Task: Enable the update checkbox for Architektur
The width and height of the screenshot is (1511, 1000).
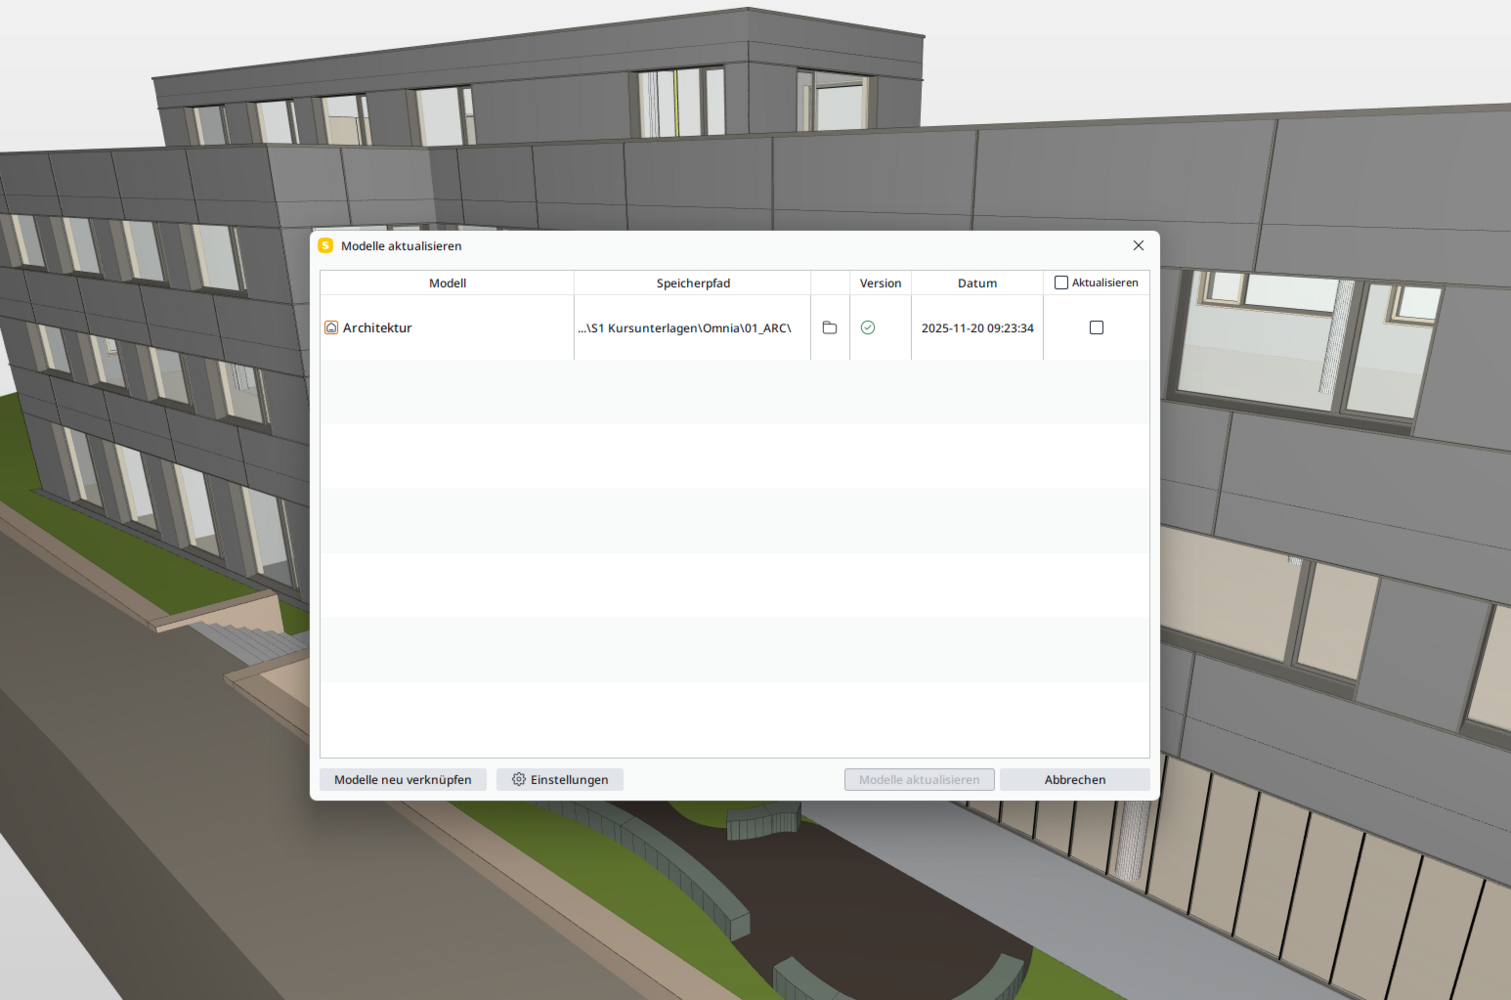Action: [1096, 328]
